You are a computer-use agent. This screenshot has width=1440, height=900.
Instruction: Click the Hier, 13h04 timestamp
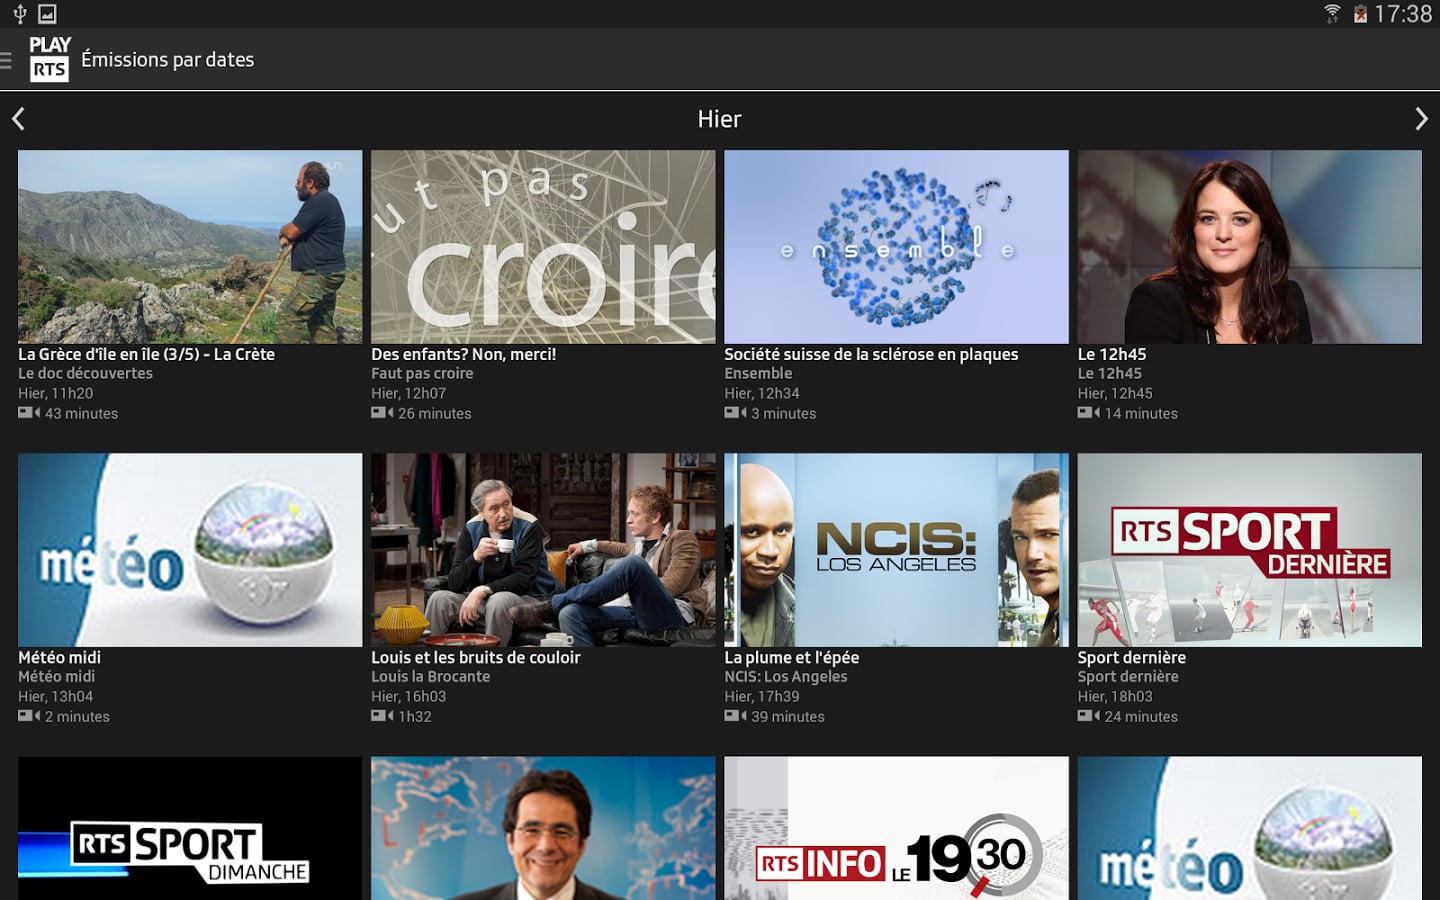click(55, 696)
